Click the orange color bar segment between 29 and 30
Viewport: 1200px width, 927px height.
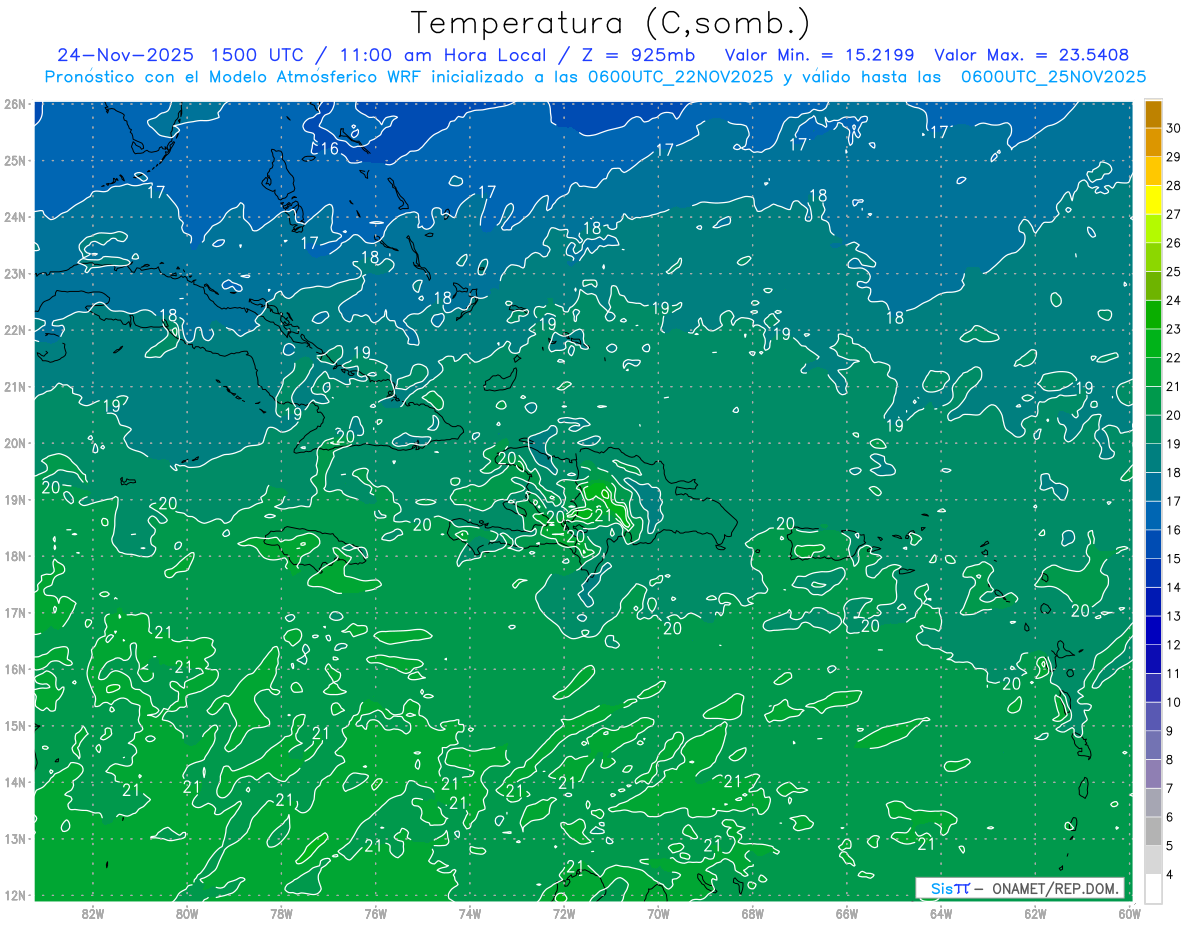pyautogui.click(x=1153, y=142)
